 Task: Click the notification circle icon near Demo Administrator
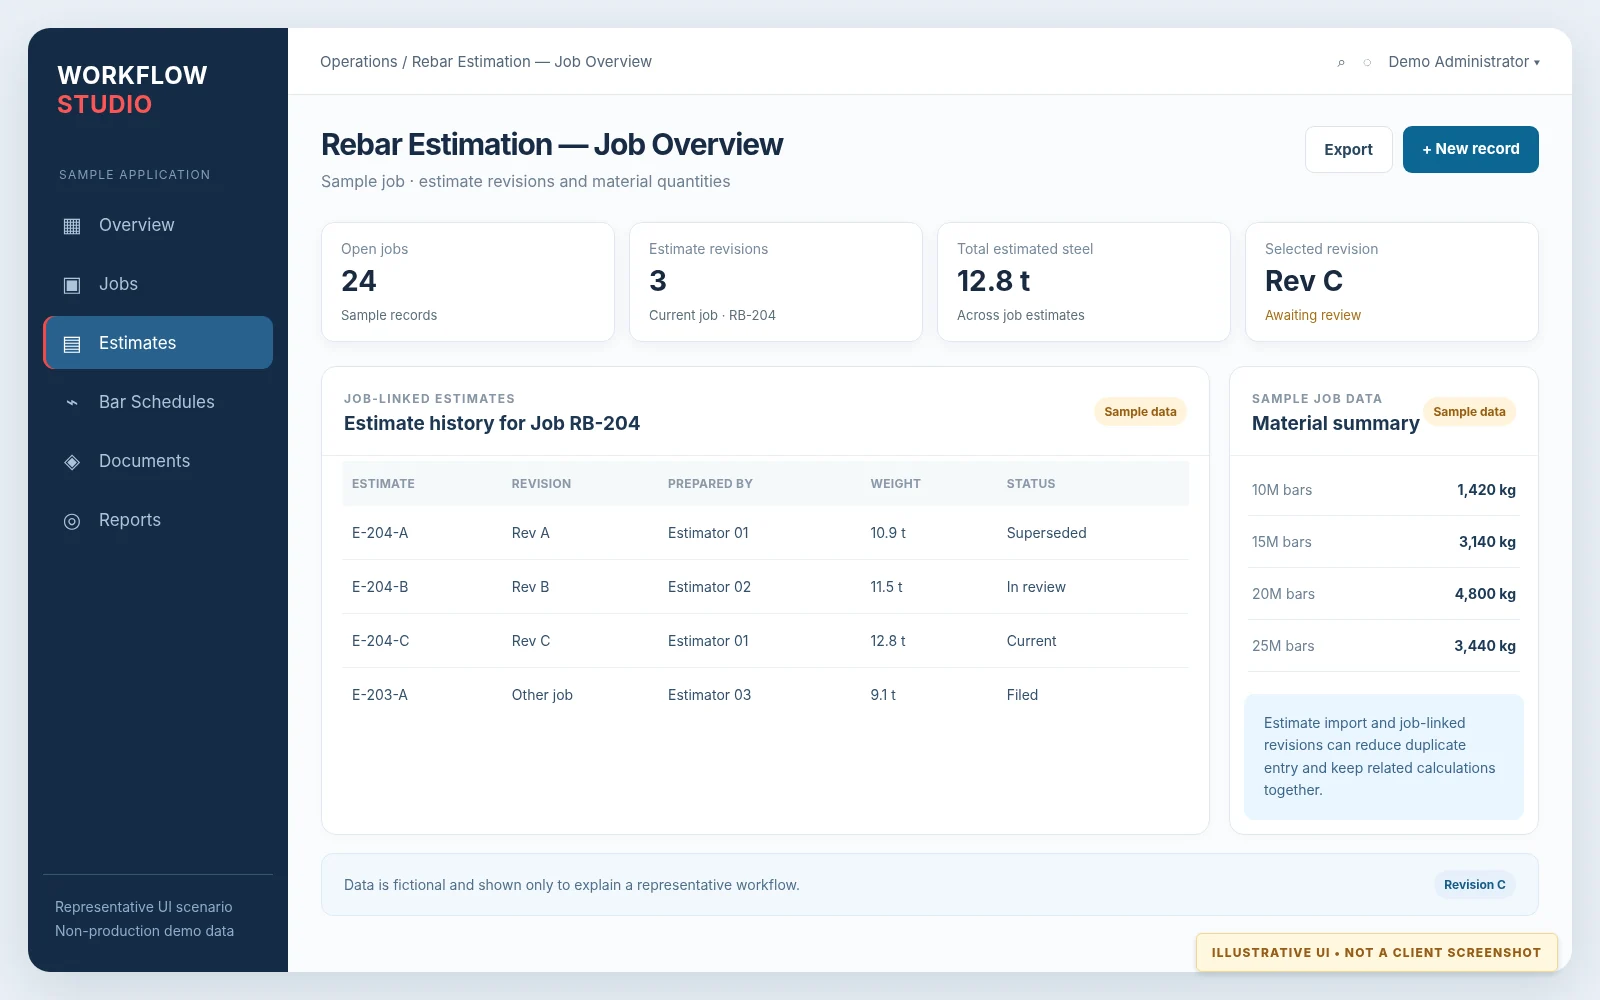pyautogui.click(x=1367, y=63)
